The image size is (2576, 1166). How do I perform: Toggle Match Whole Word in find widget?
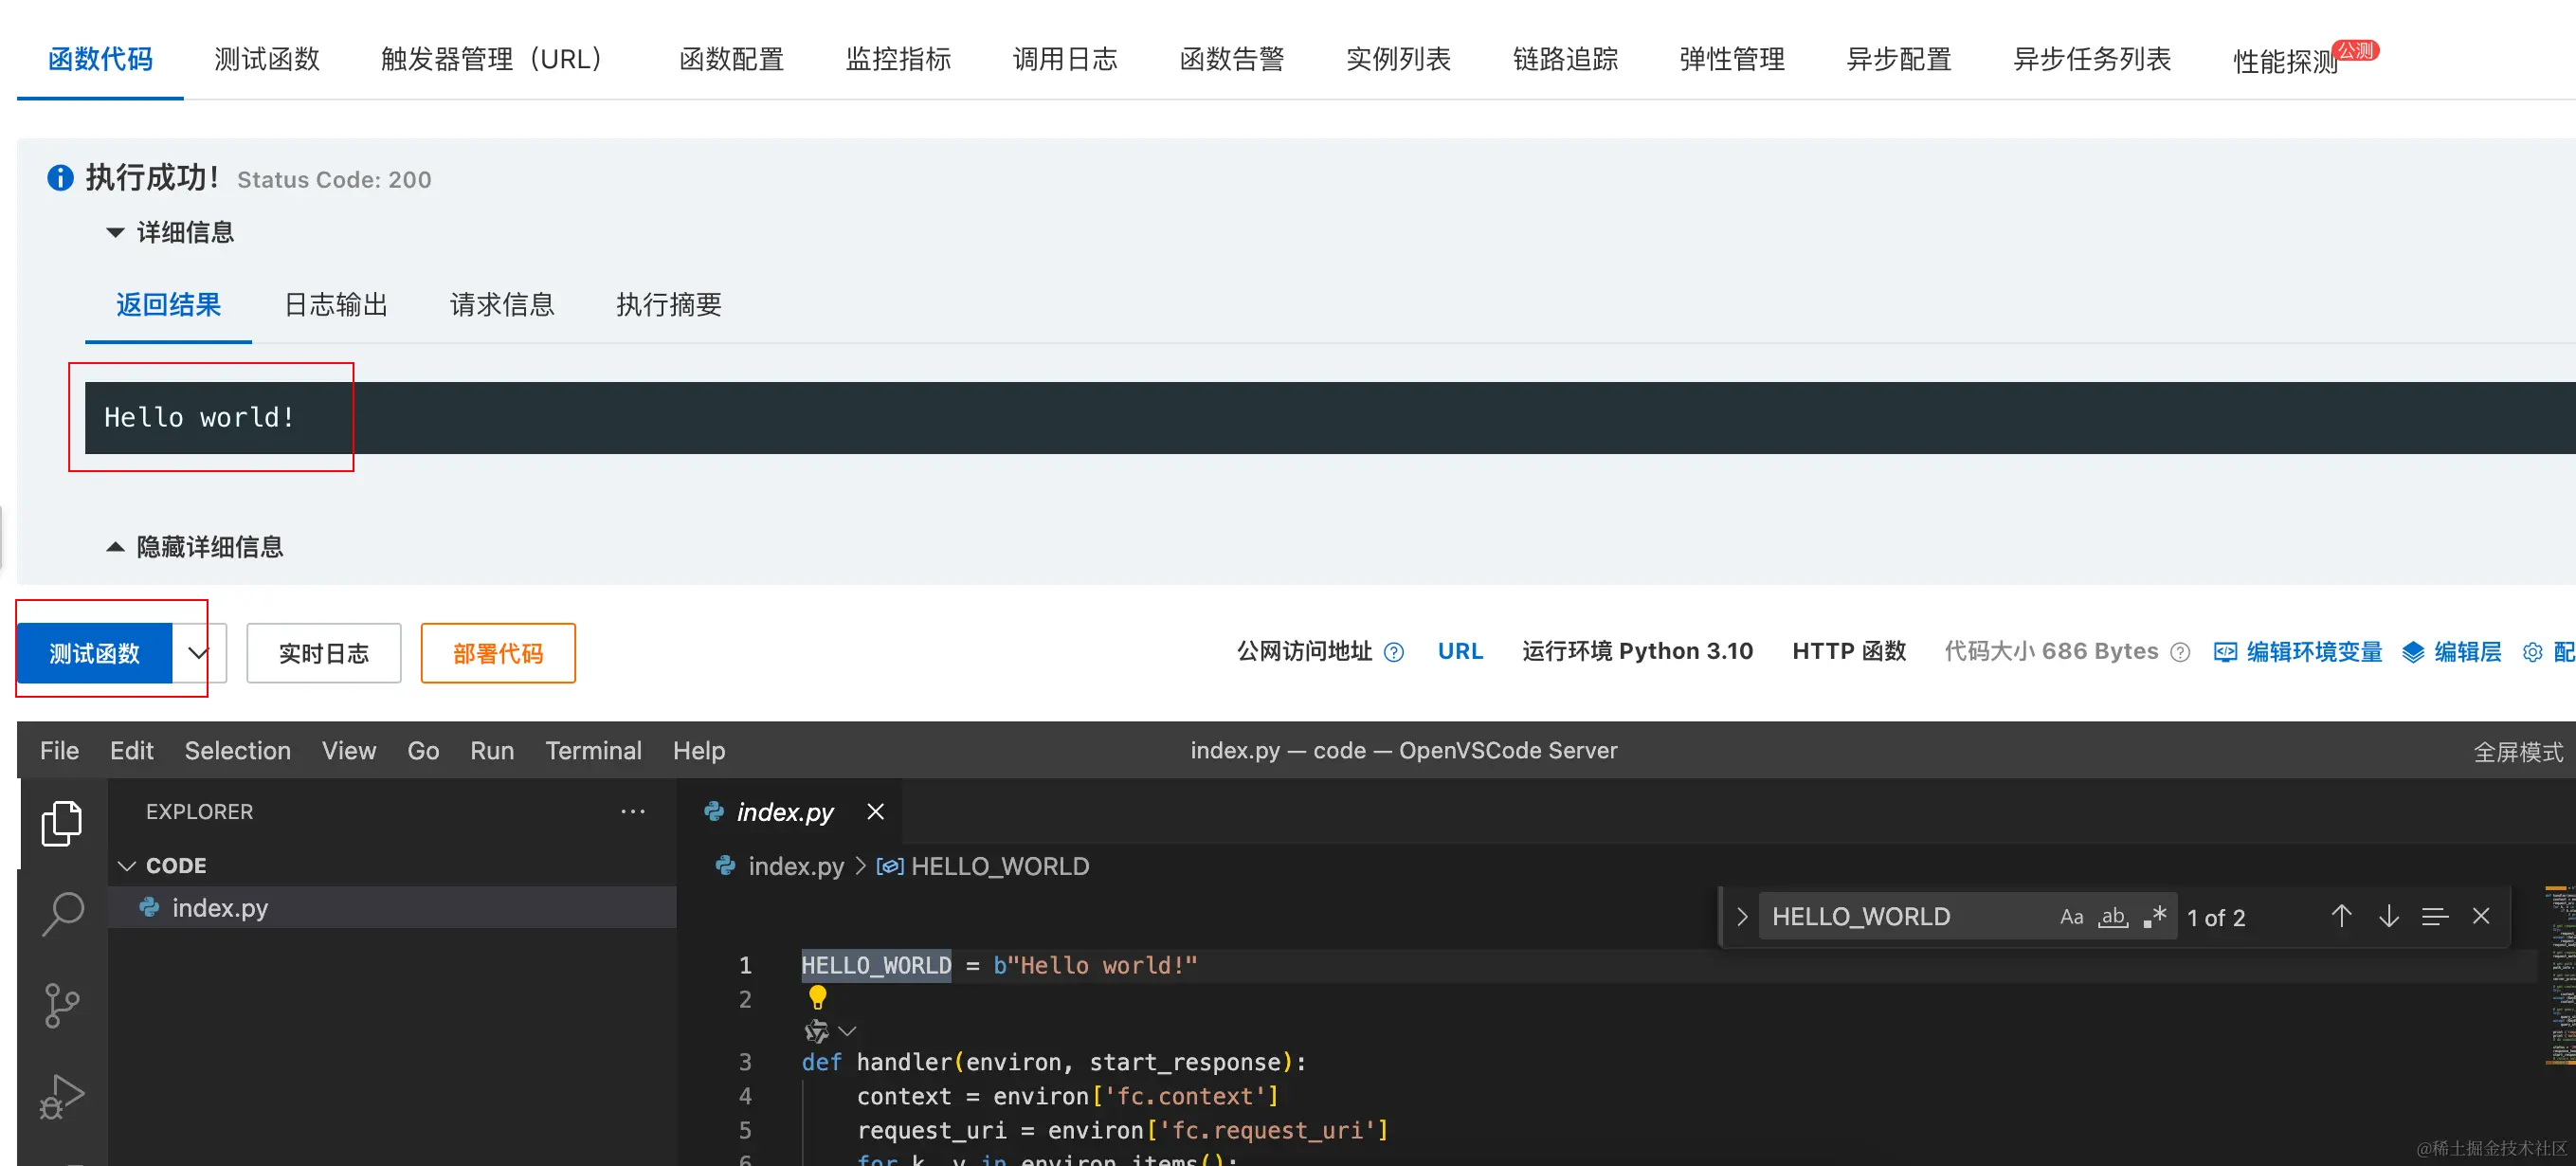coord(2113,917)
